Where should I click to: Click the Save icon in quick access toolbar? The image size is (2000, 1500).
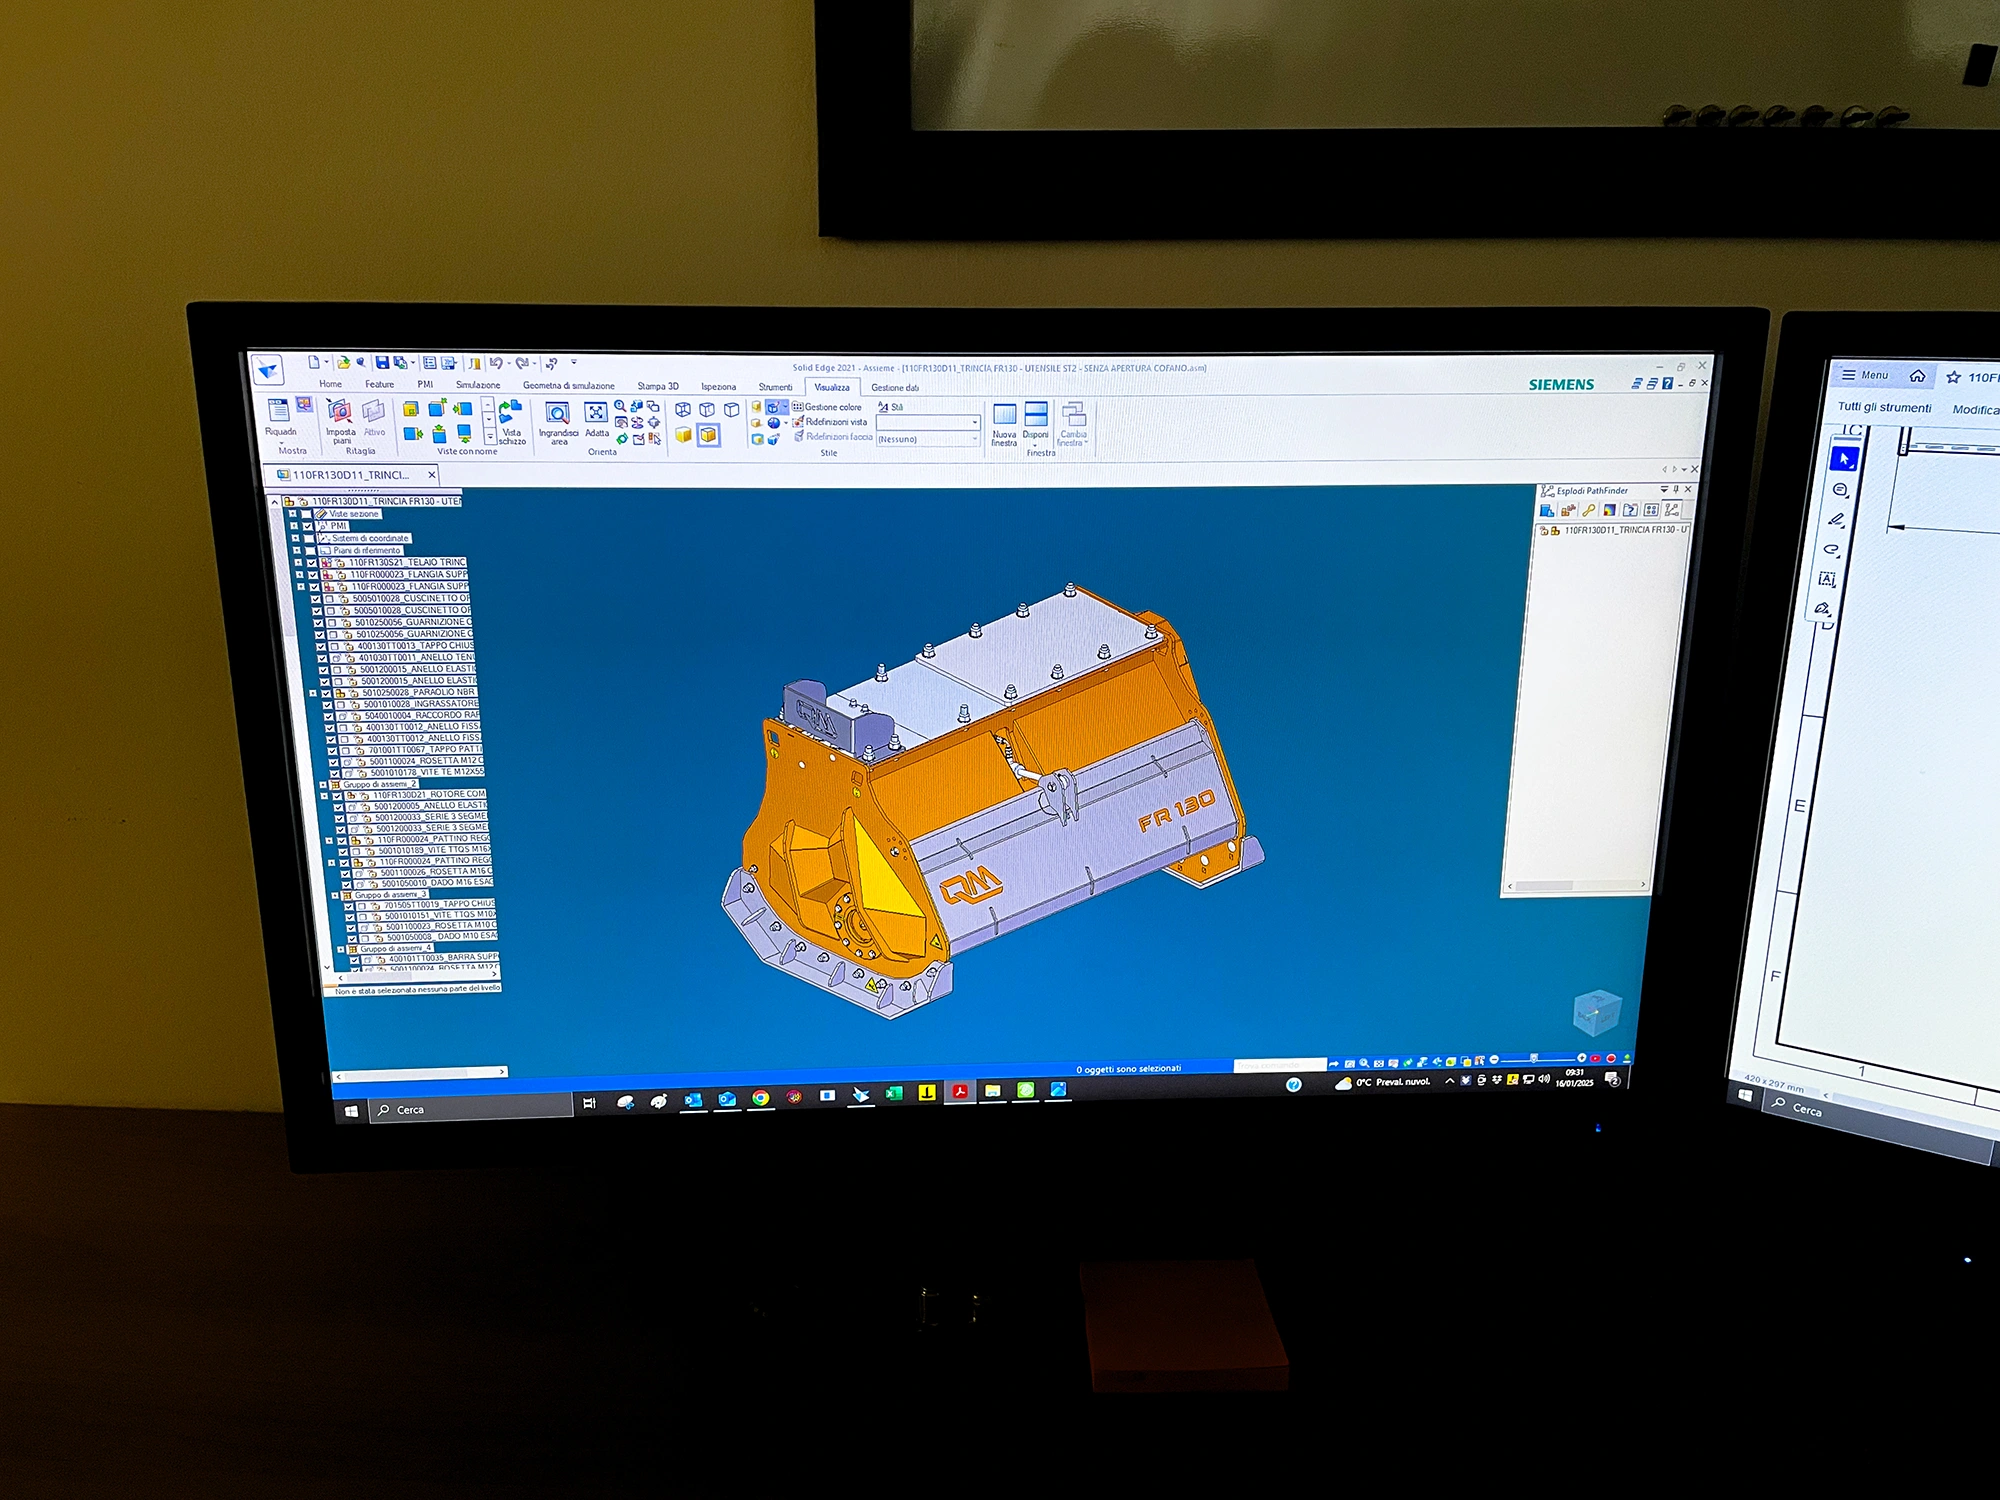tap(381, 362)
